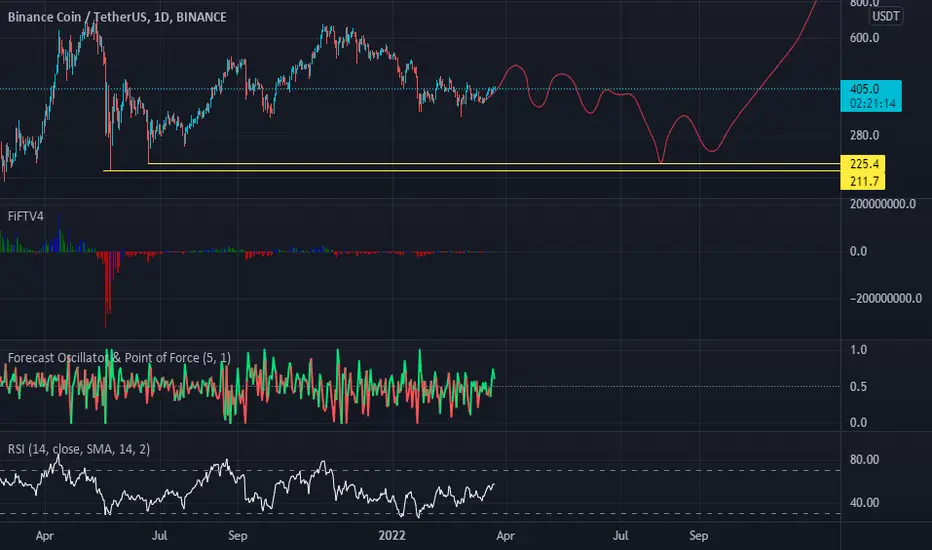Click the 1.0 oscillator axis value
The image size is (932, 550).
(858, 350)
